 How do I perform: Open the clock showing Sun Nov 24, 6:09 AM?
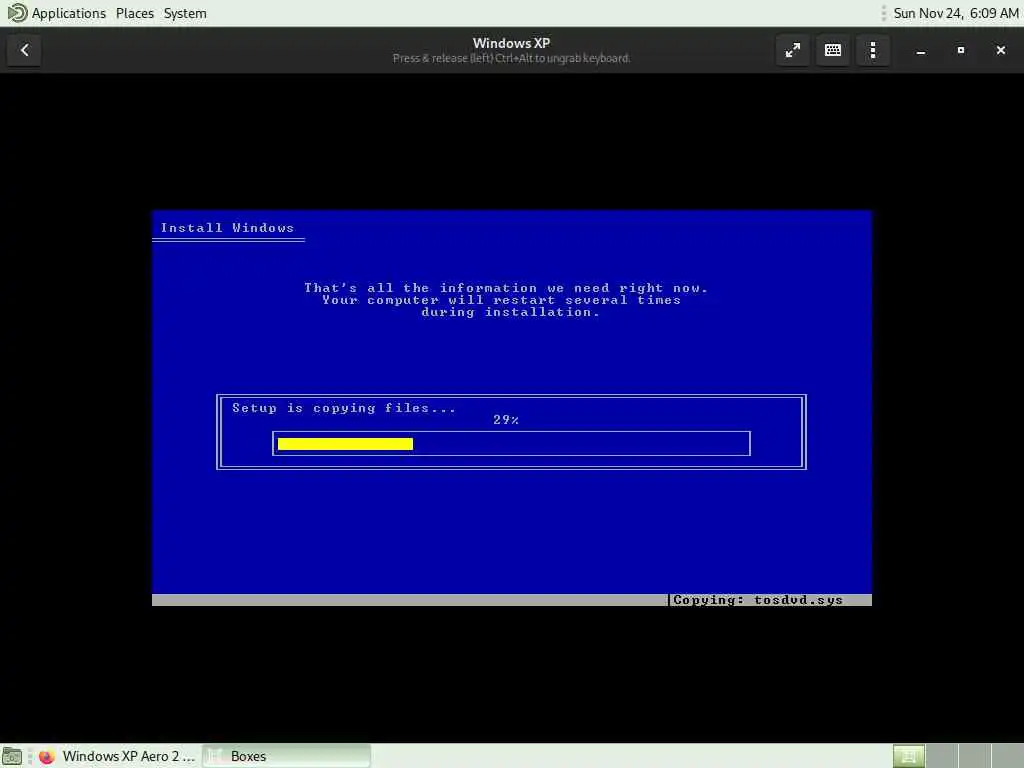pyautogui.click(x=955, y=13)
